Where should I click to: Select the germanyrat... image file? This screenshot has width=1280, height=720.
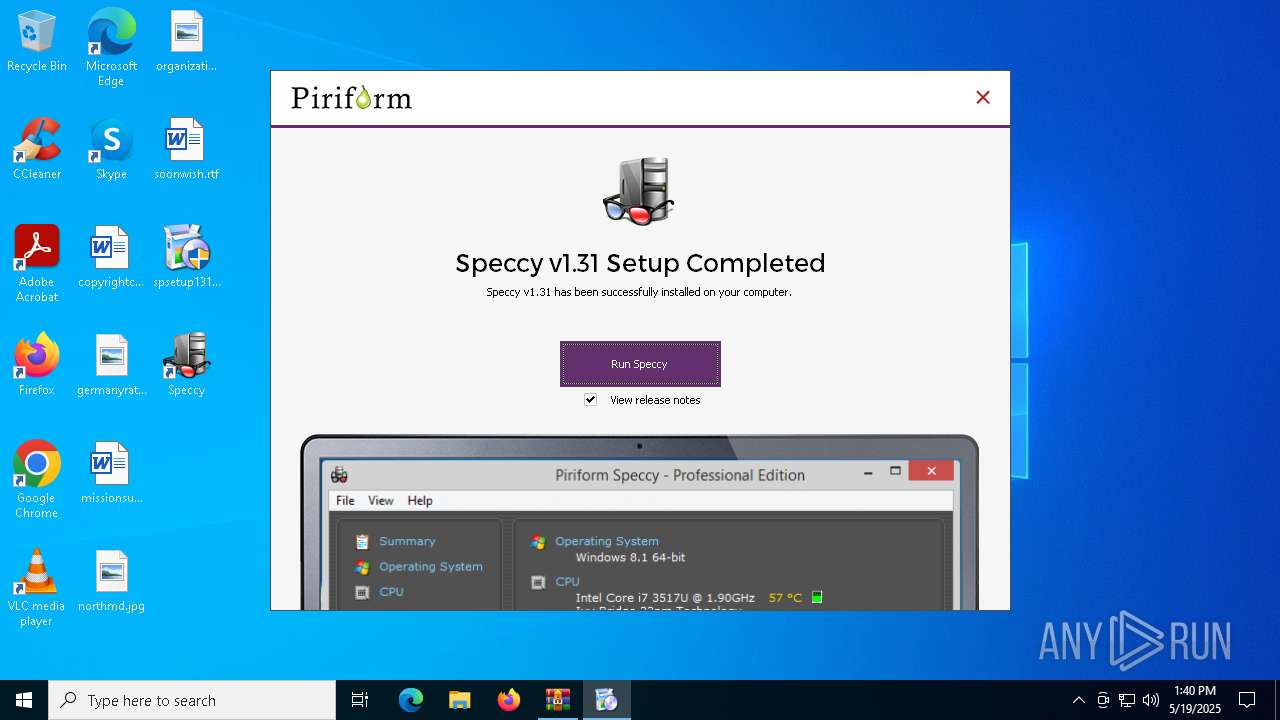click(111, 366)
